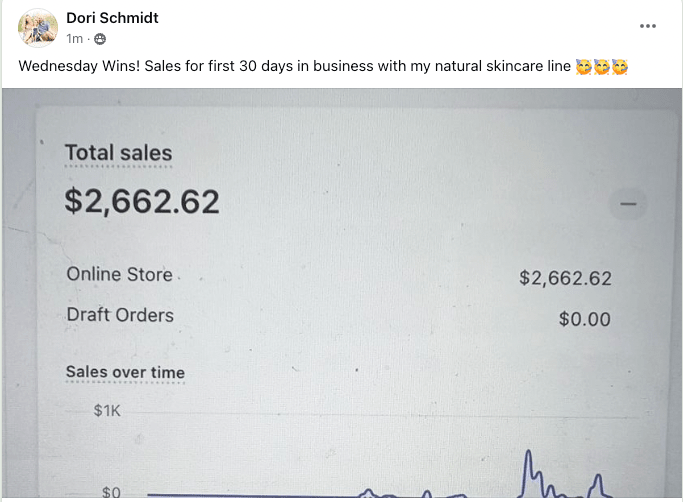Screen dimensions: 683x502
Task: Click the first party-face emoji in post
Action: (x=584, y=67)
